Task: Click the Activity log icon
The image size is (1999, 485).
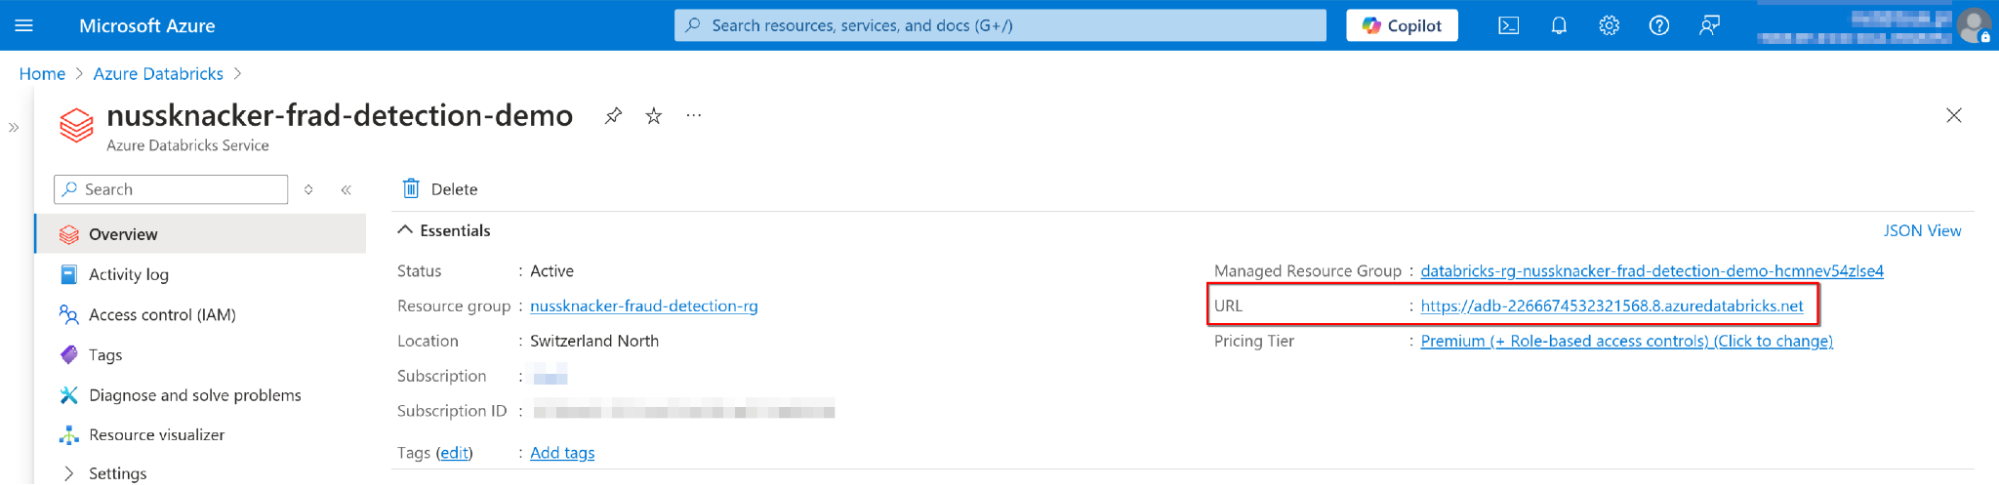Action: click(69, 274)
